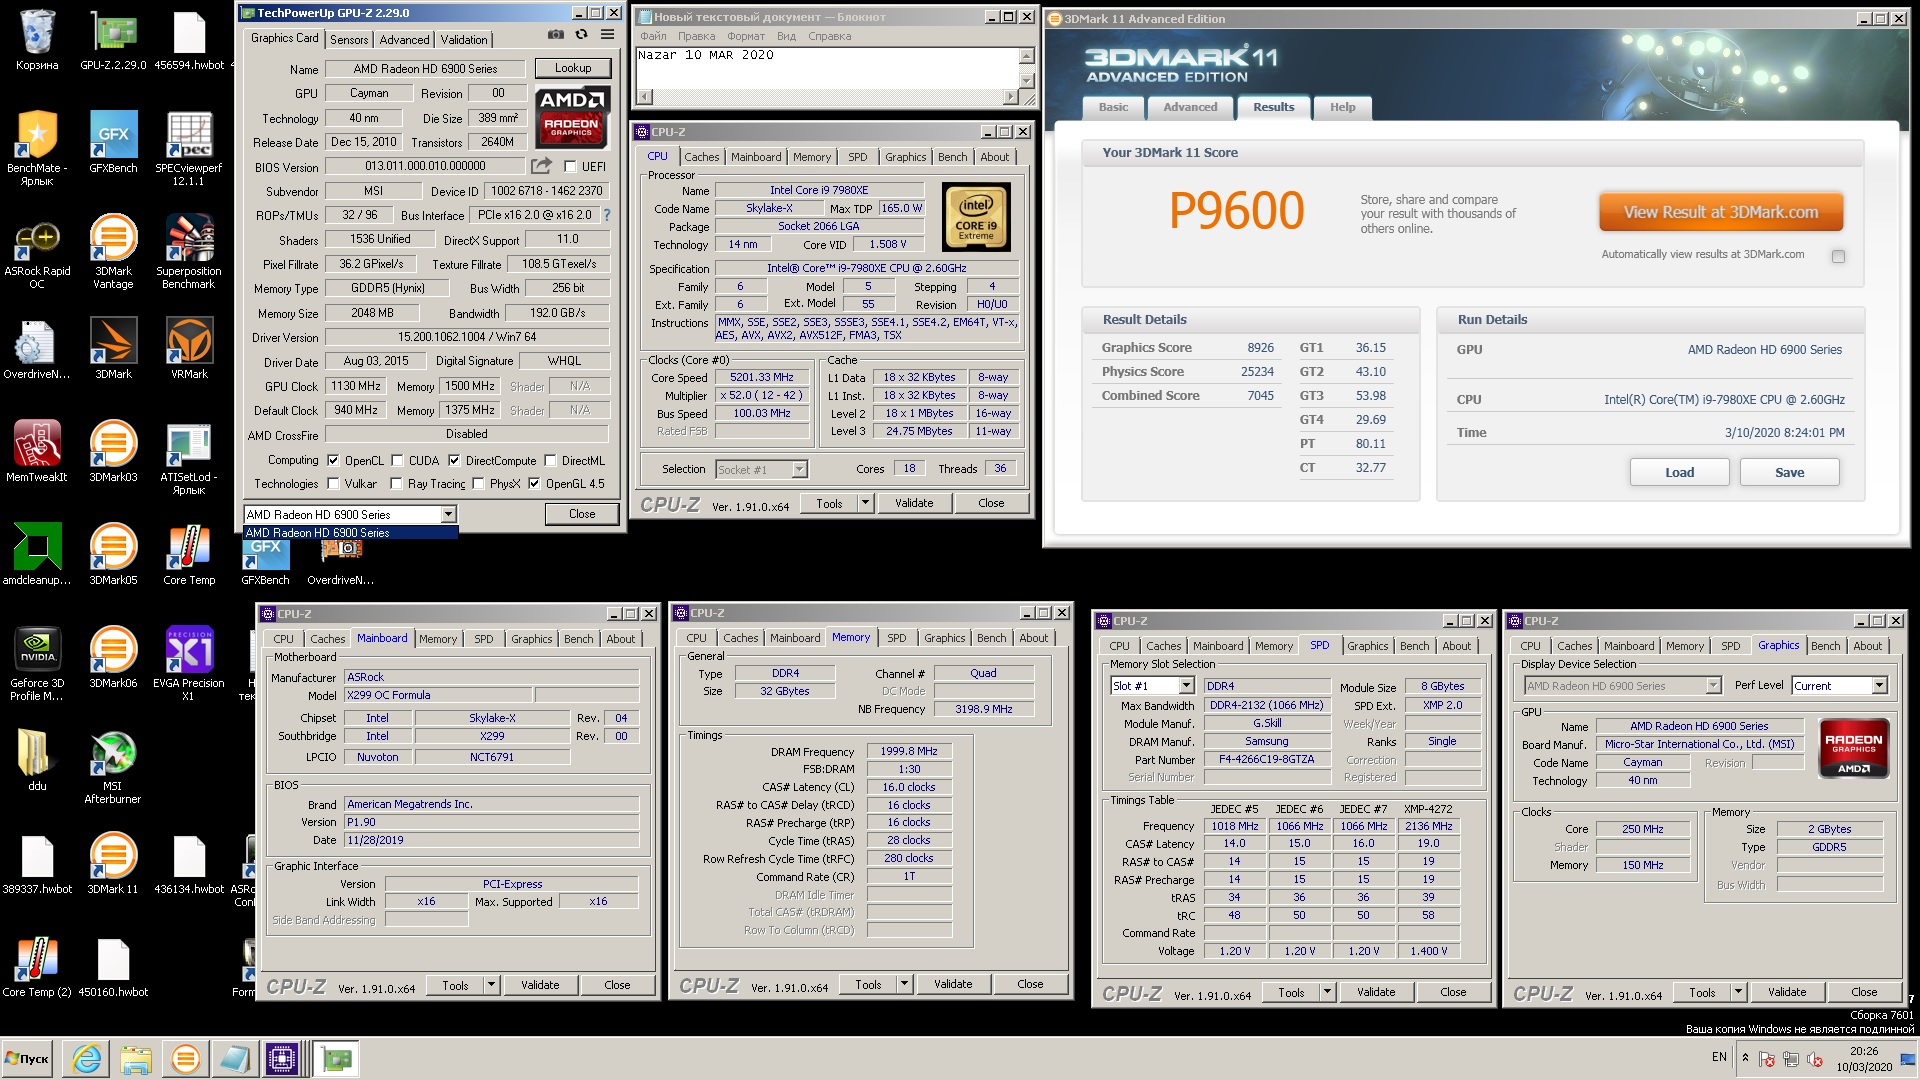
Task: Open Socket #1 selection dropdown
Action: point(799,469)
